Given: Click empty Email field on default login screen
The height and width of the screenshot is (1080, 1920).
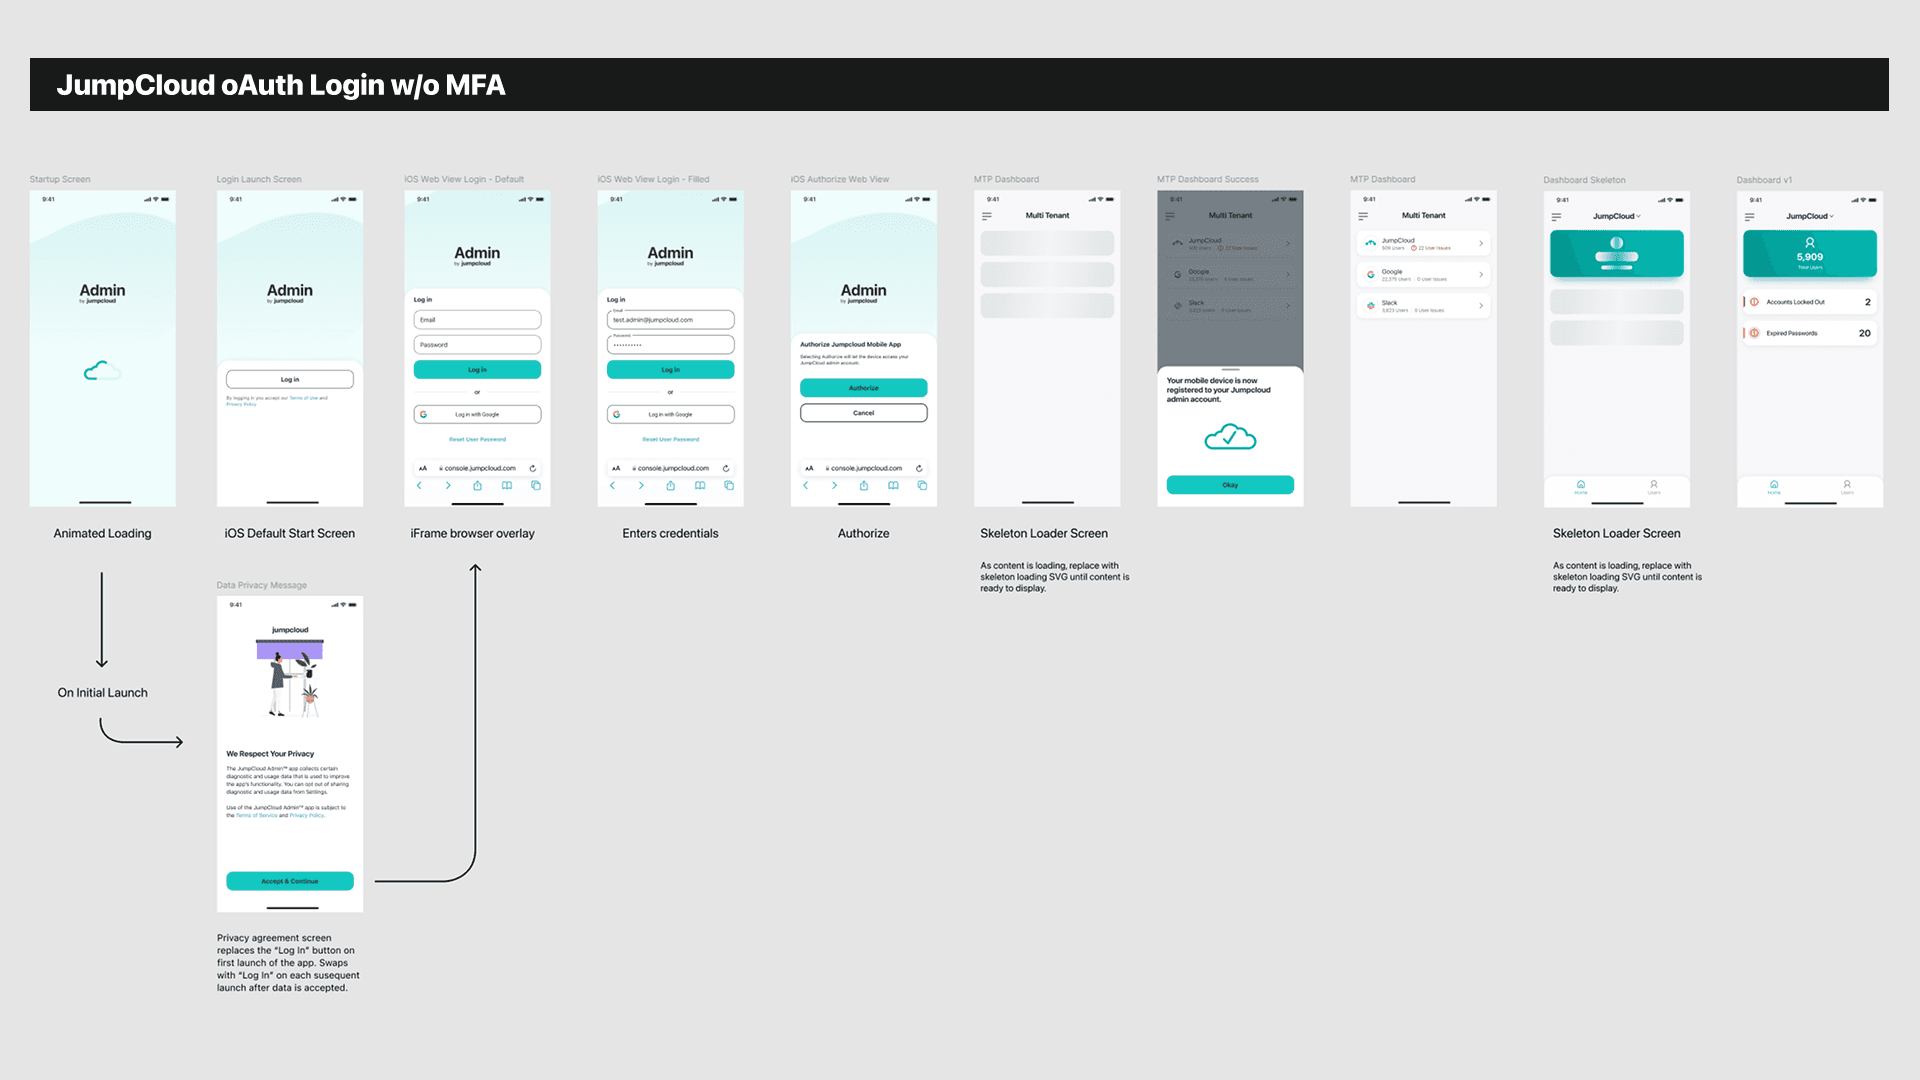Looking at the screenshot, I should 477,320.
